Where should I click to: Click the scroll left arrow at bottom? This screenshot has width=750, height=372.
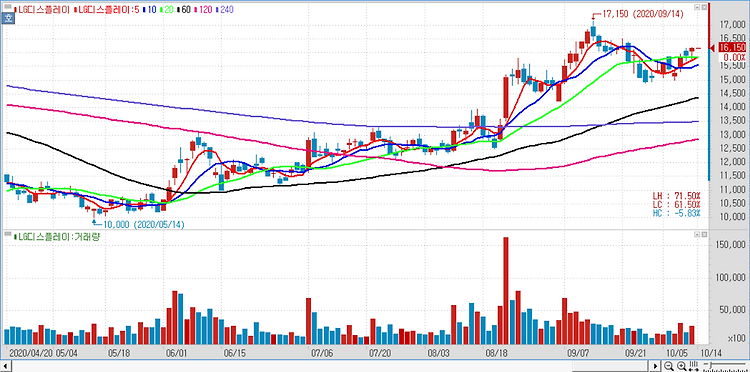tap(6, 366)
